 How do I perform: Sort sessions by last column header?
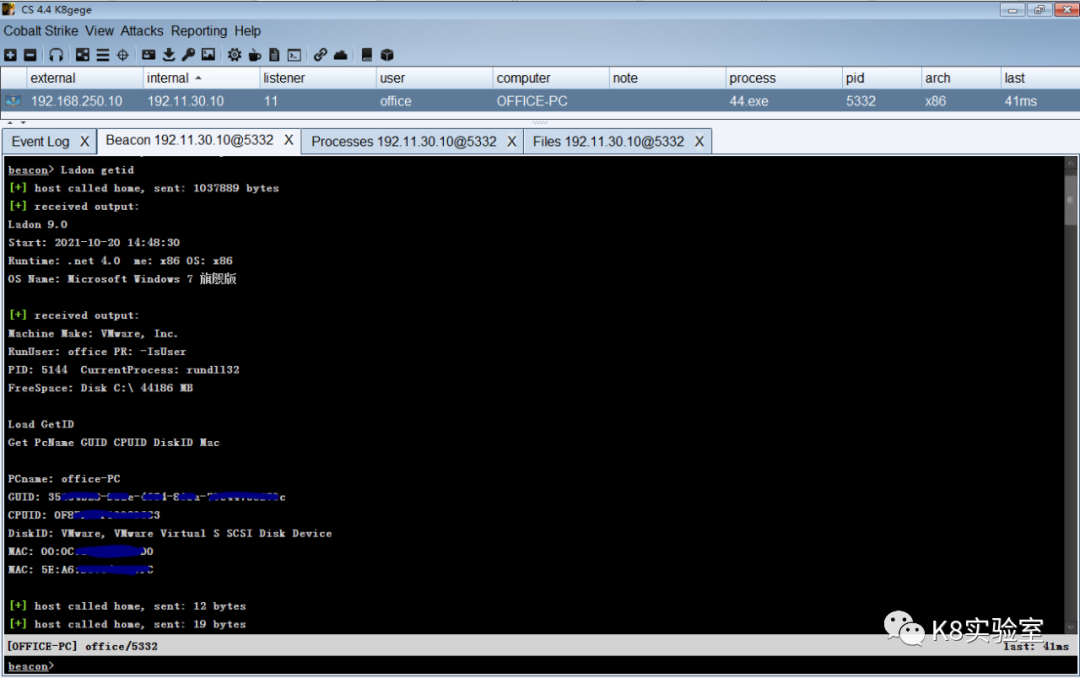tap(1039, 78)
